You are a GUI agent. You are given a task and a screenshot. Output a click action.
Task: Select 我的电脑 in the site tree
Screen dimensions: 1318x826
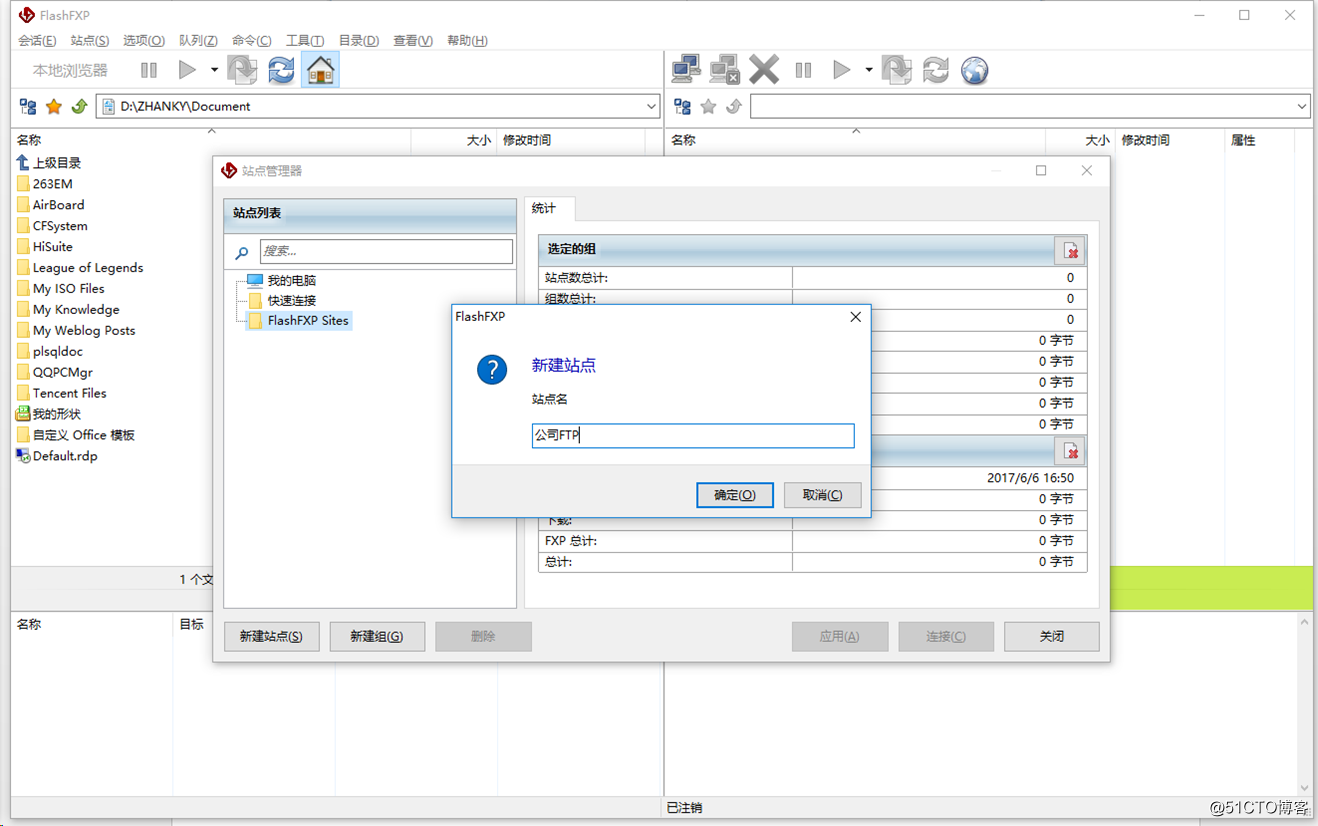pos(291,280)
